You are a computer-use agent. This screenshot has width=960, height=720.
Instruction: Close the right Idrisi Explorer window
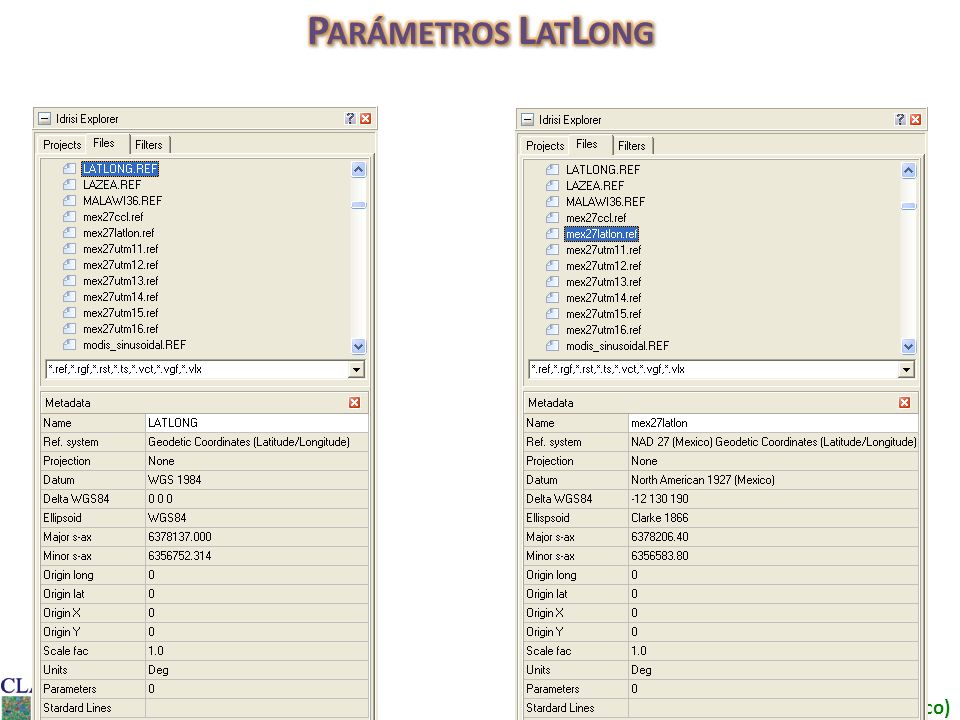tap(915, 119)
